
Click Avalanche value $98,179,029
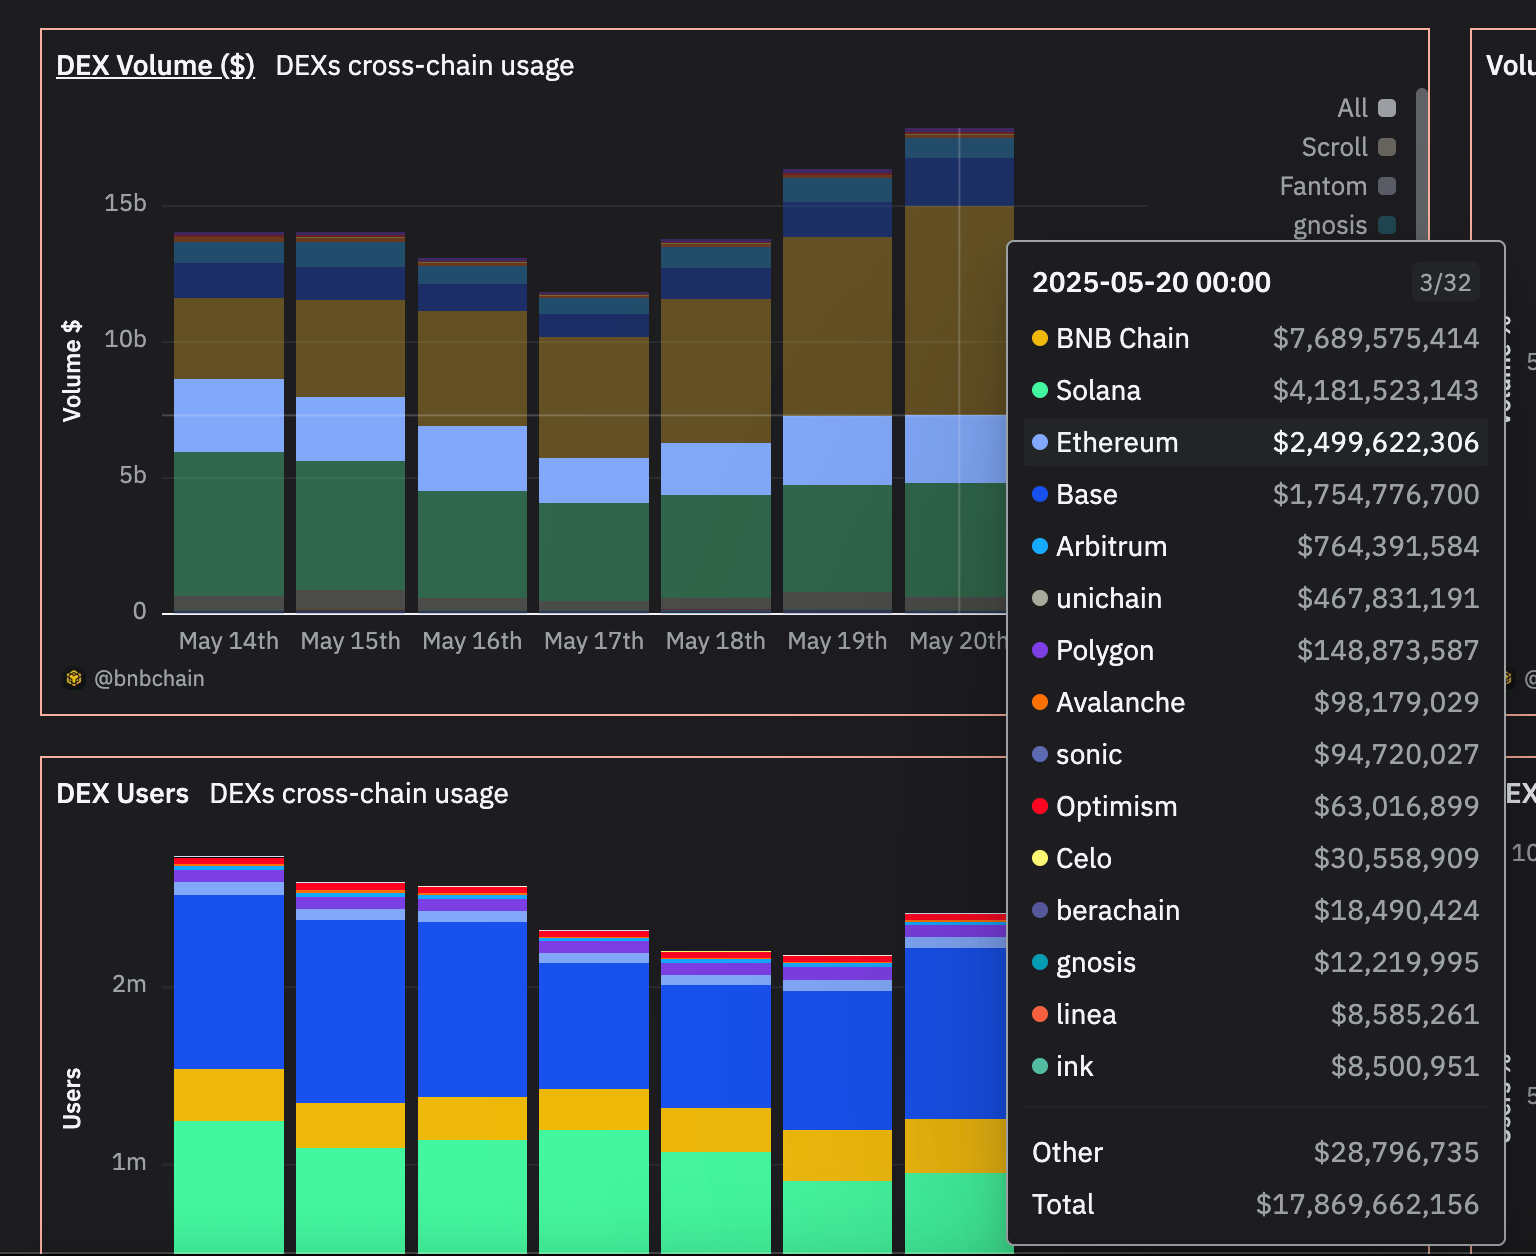coord(1396,703)
